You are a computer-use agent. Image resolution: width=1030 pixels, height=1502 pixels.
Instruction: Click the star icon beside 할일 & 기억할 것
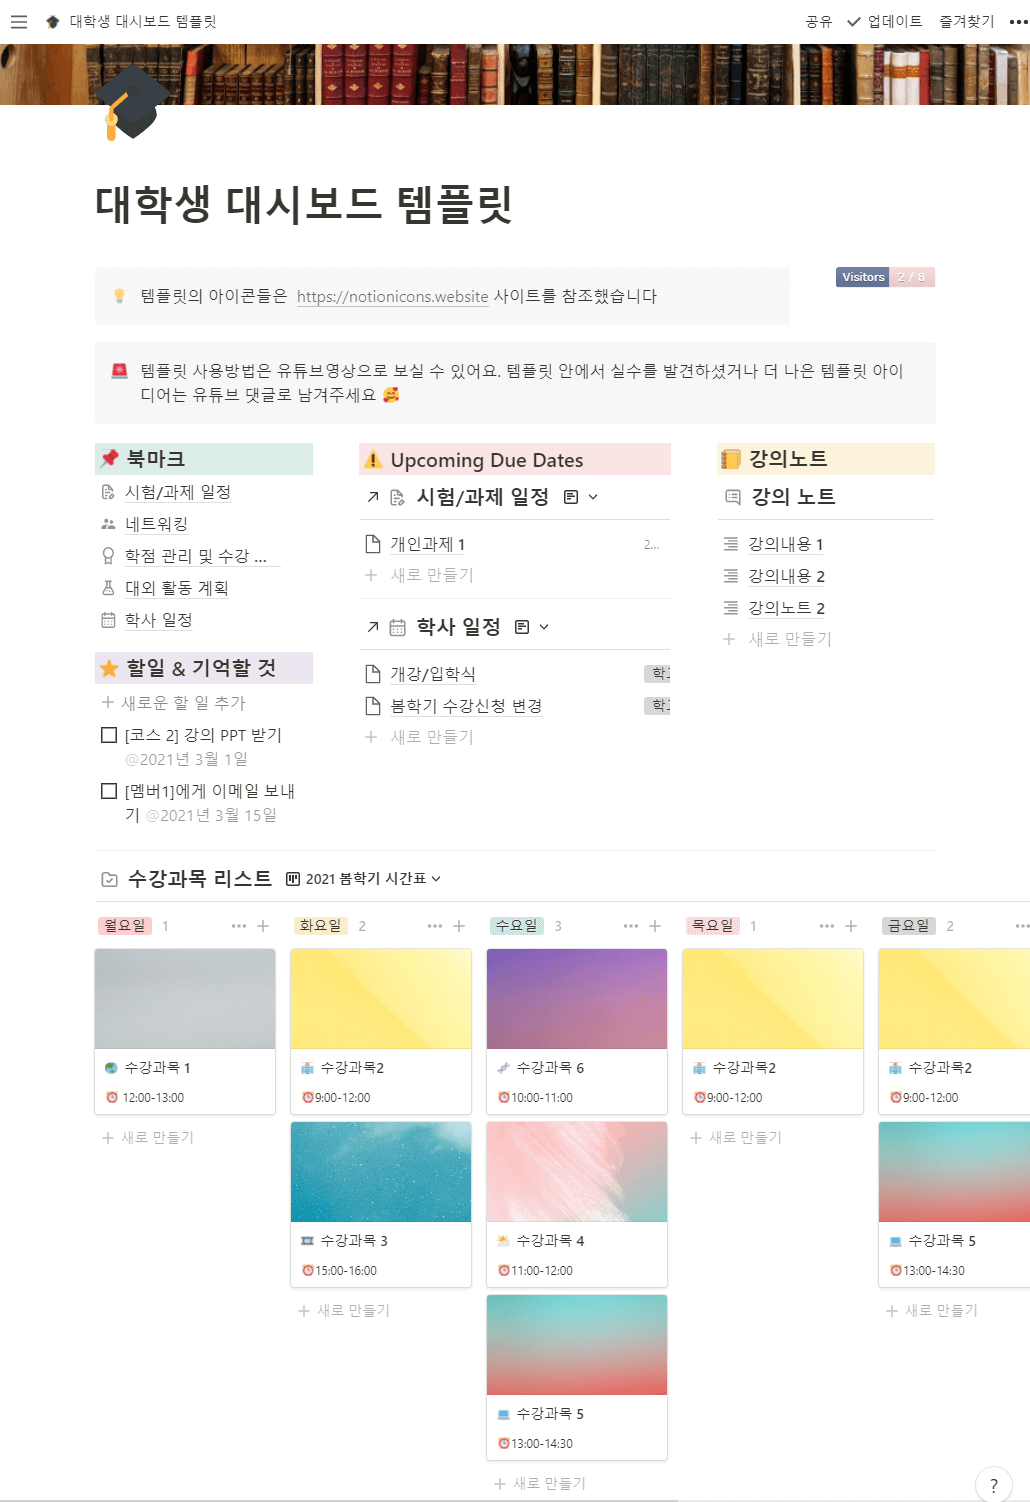tap(110, 667)
